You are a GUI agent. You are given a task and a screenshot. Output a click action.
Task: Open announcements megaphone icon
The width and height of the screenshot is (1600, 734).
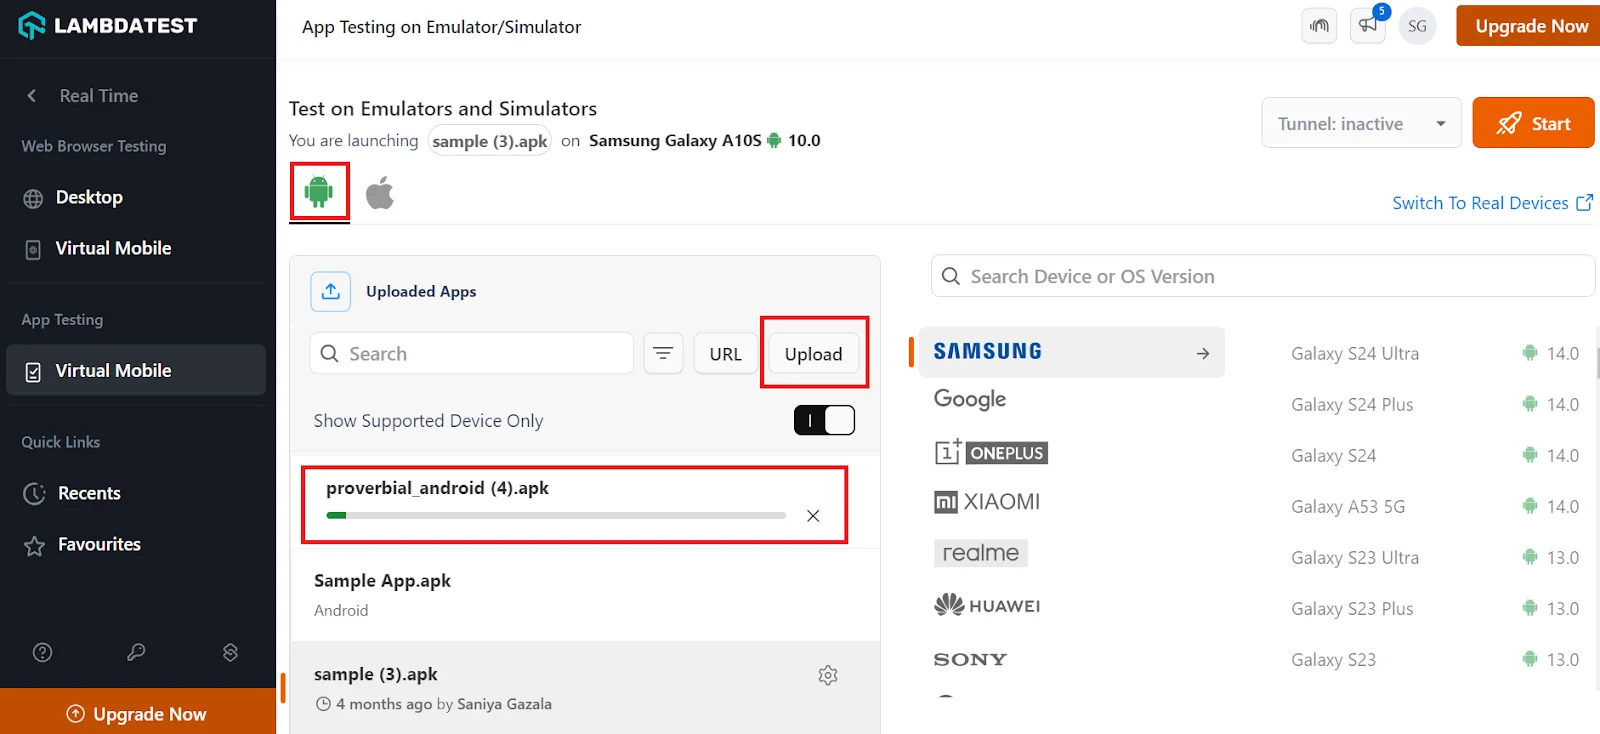(x=1367, y=26)
